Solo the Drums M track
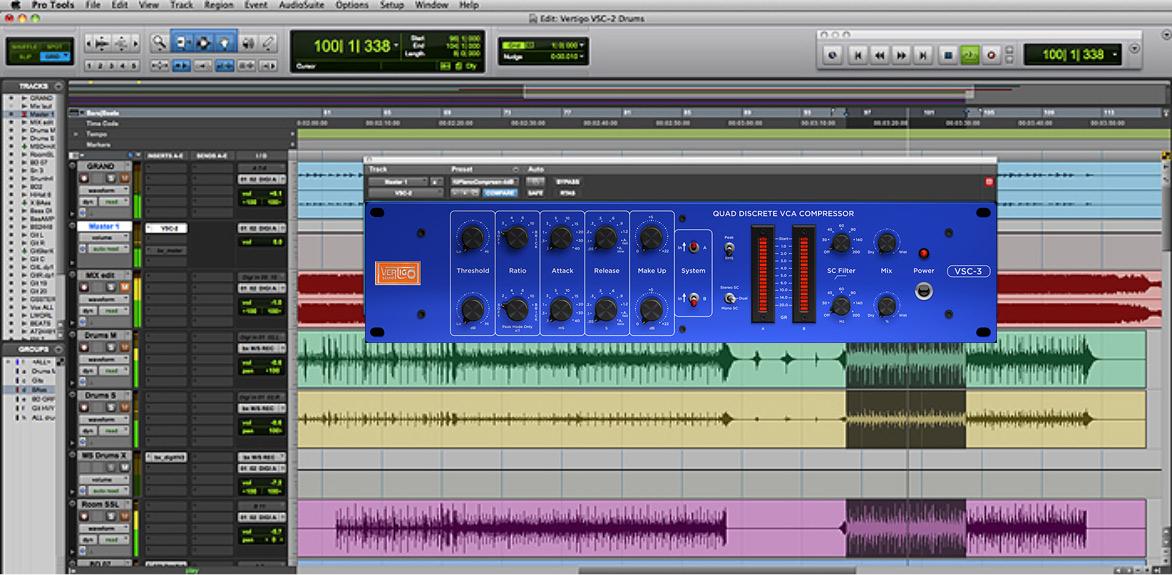The width and height of the screenshot is (1172, 575). tap(111, 348)
